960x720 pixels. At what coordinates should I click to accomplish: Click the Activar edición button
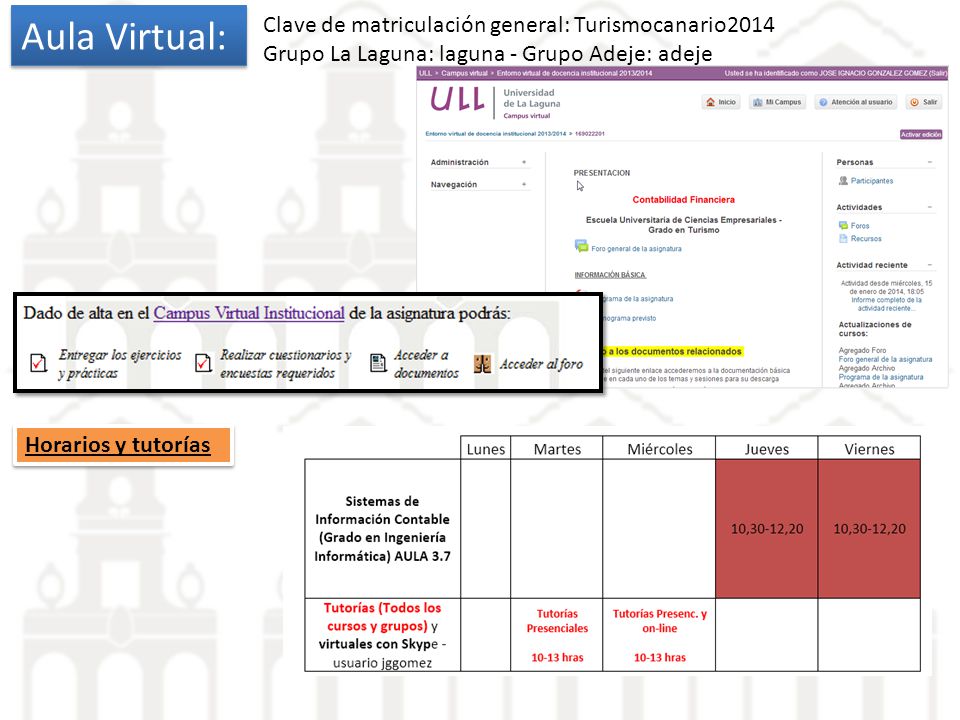[x=921, y=134]
